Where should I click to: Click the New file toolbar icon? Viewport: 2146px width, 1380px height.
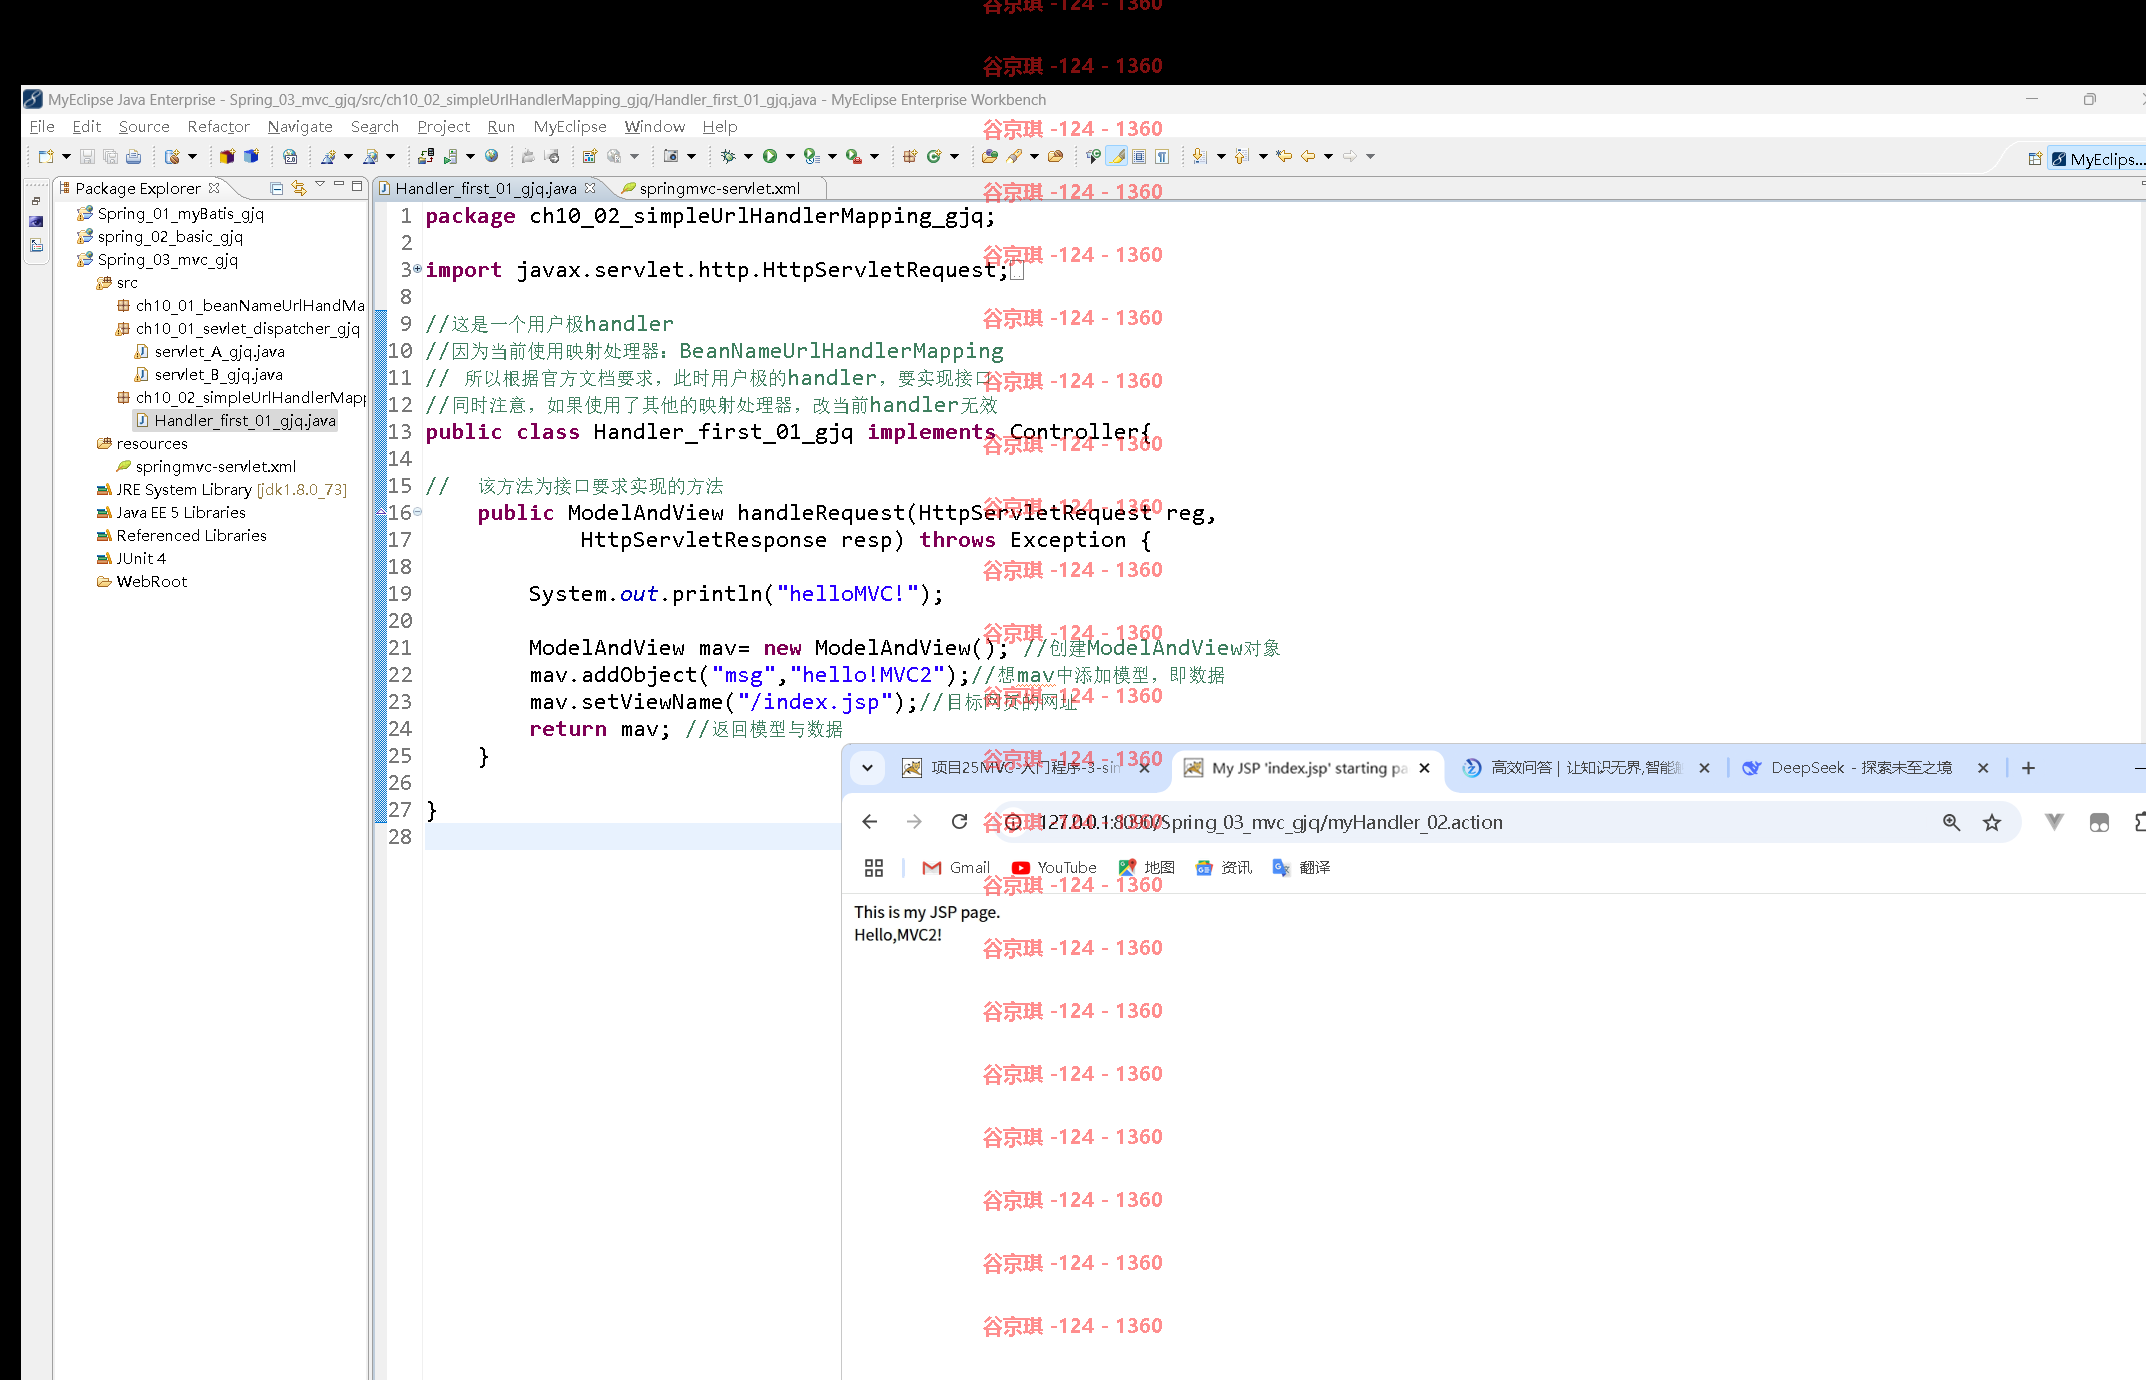click(45, 156)
